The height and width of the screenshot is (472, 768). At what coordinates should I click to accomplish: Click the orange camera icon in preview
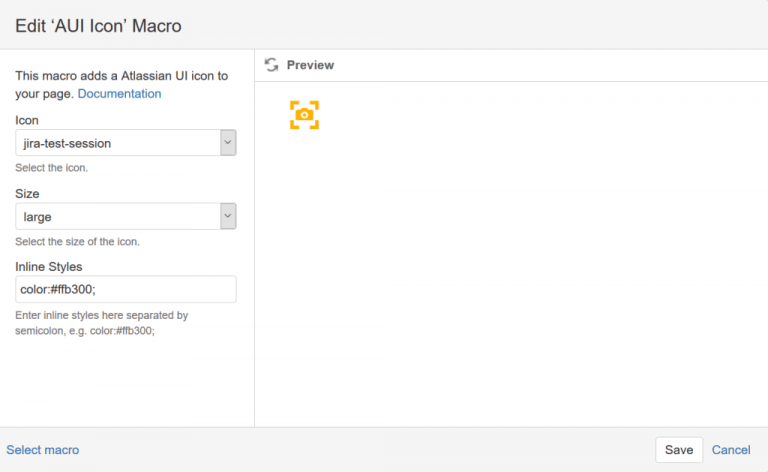coord(304,115)
